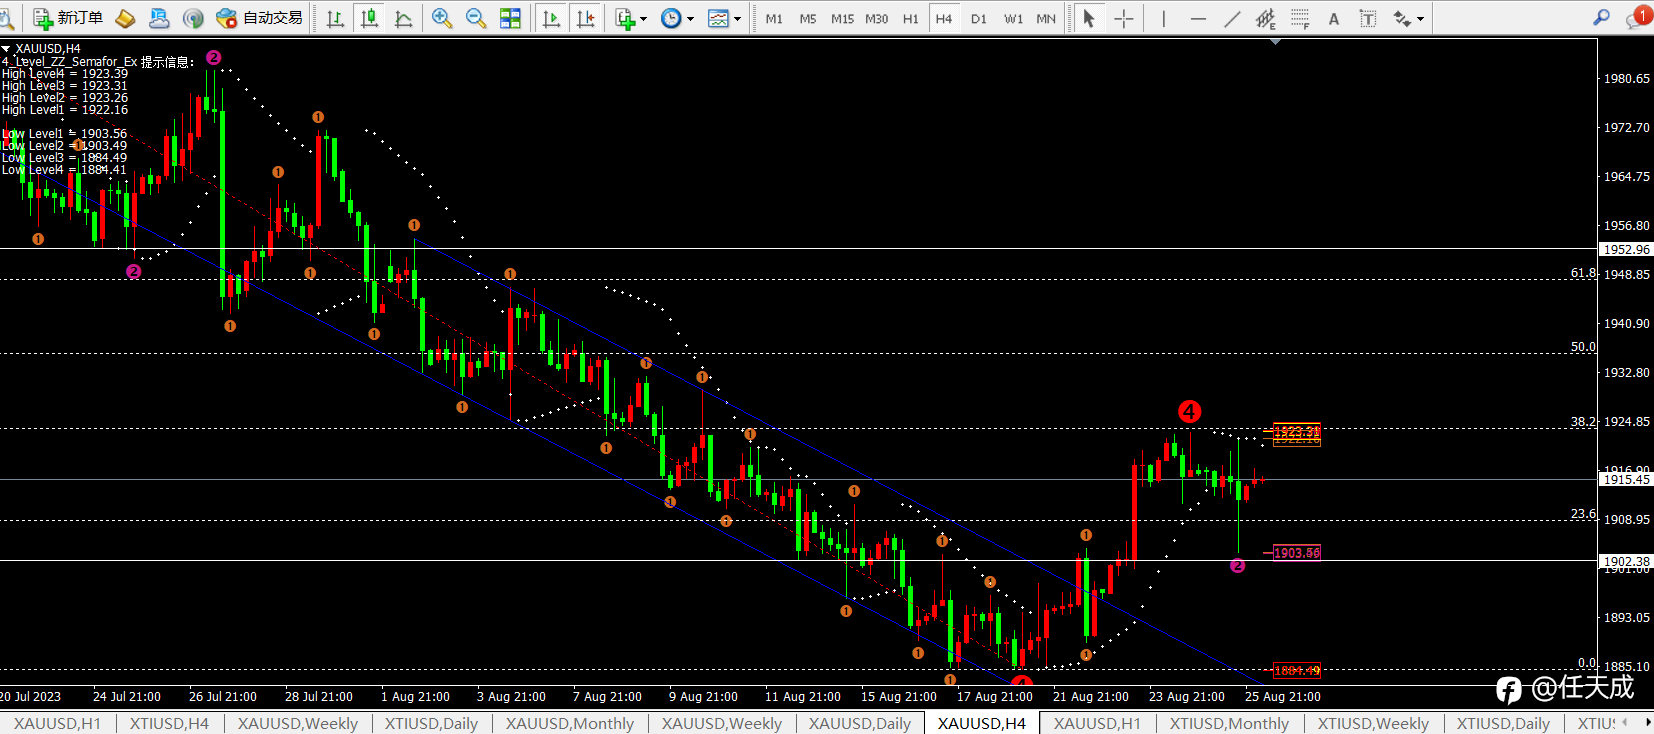Image resolution: width=1654 pixels, height=734 pixels.
Task: Toggle the 自动交易 AutoTrading button
Action: pos(259,18)
